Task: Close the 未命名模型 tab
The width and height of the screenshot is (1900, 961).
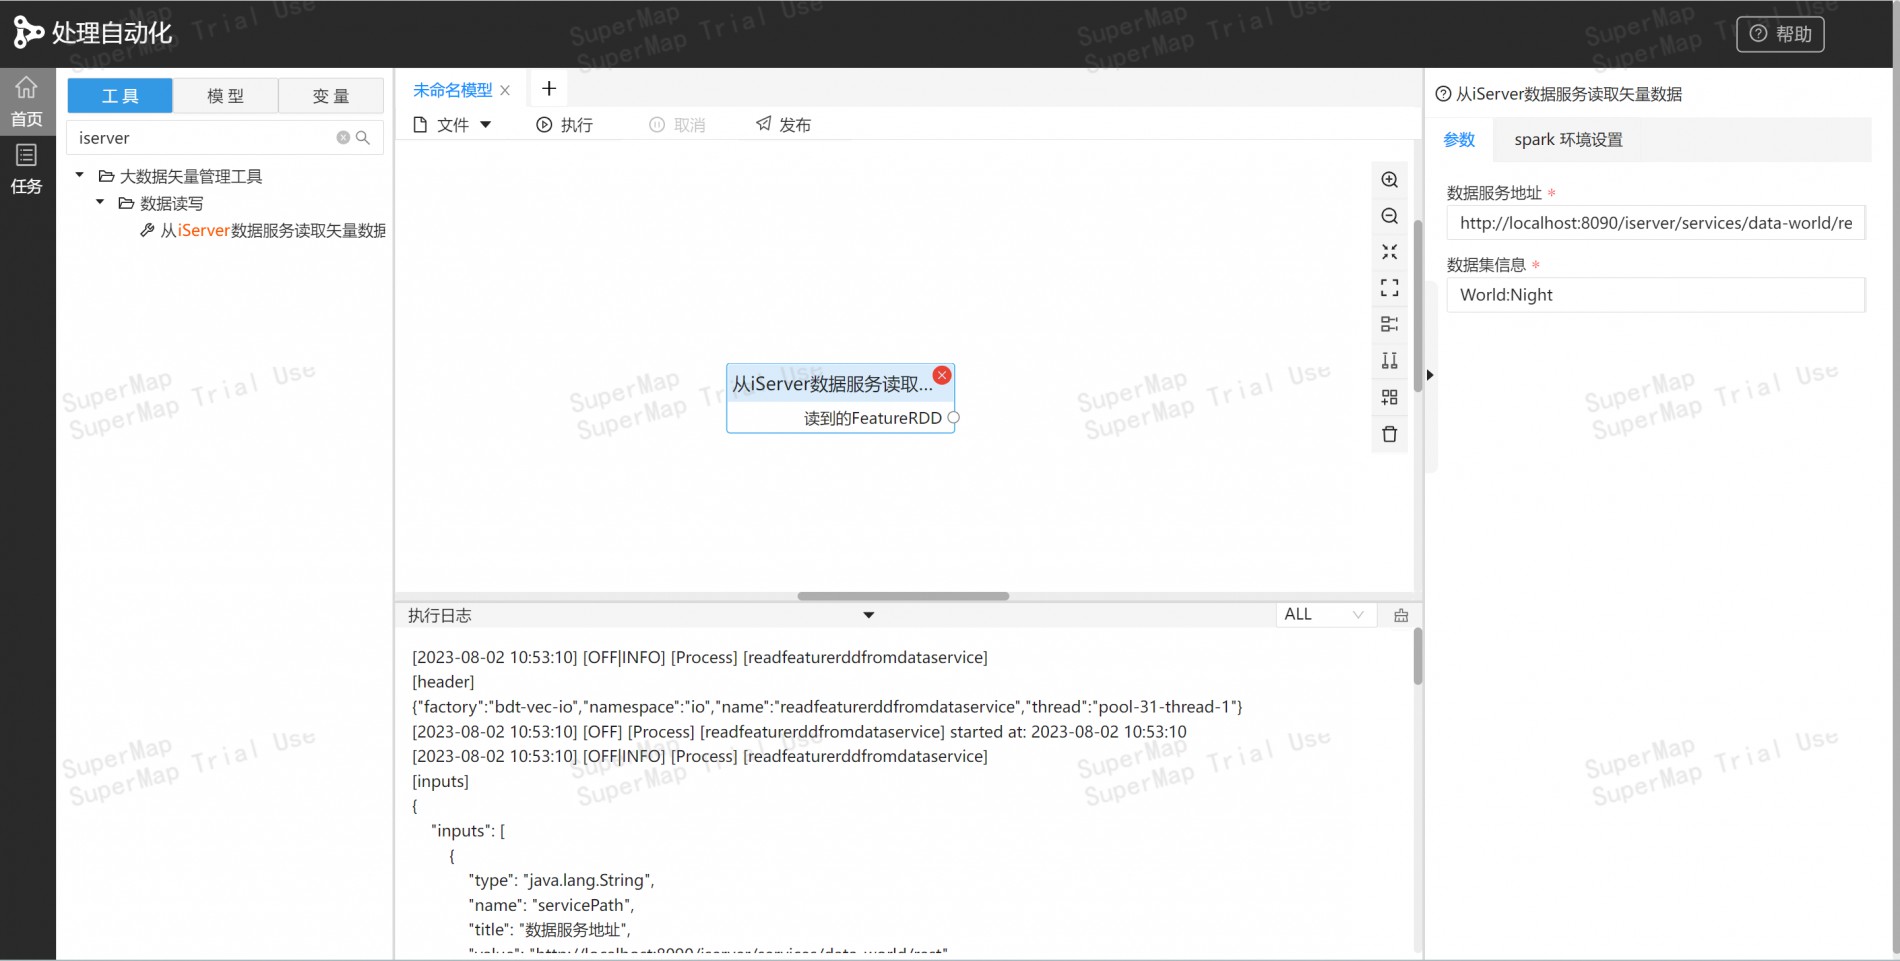Action: (505, 90)
